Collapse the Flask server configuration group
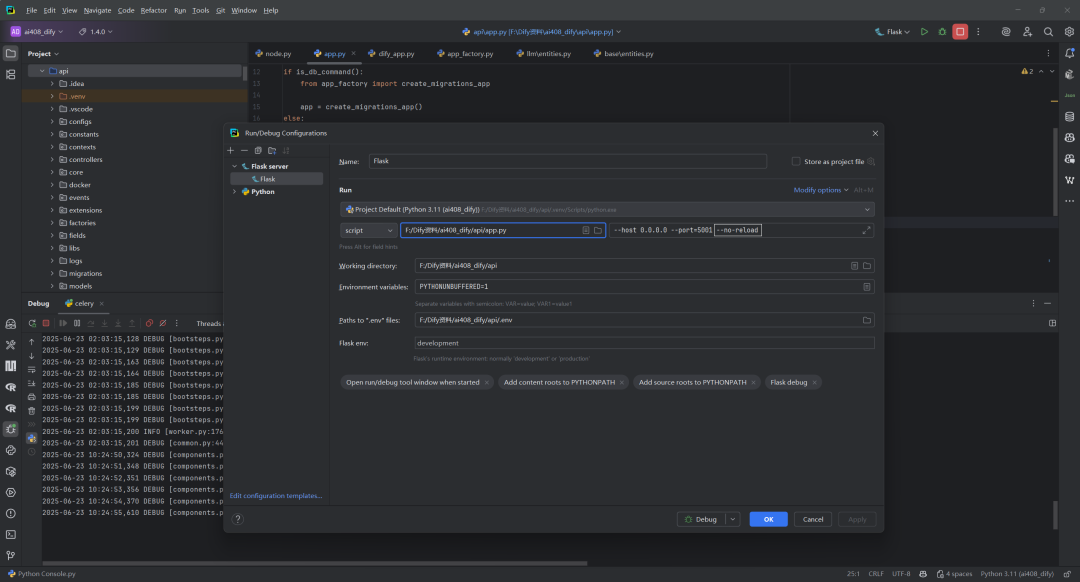This screenshot has height=582, width=1080. pos(235,167)
